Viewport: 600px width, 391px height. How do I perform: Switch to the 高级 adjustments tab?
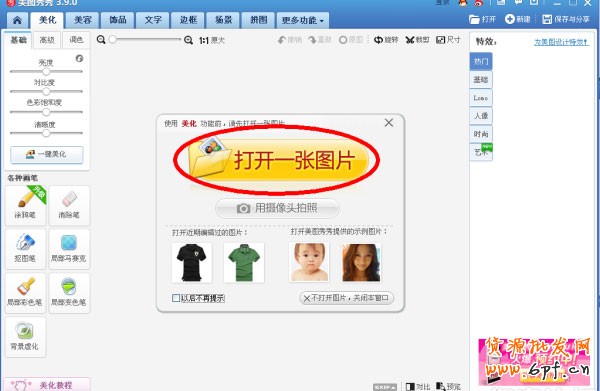(x=47, y=40)
